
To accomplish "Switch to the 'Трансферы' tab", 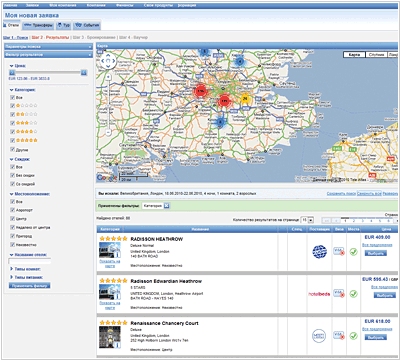I will coord(38,25).
